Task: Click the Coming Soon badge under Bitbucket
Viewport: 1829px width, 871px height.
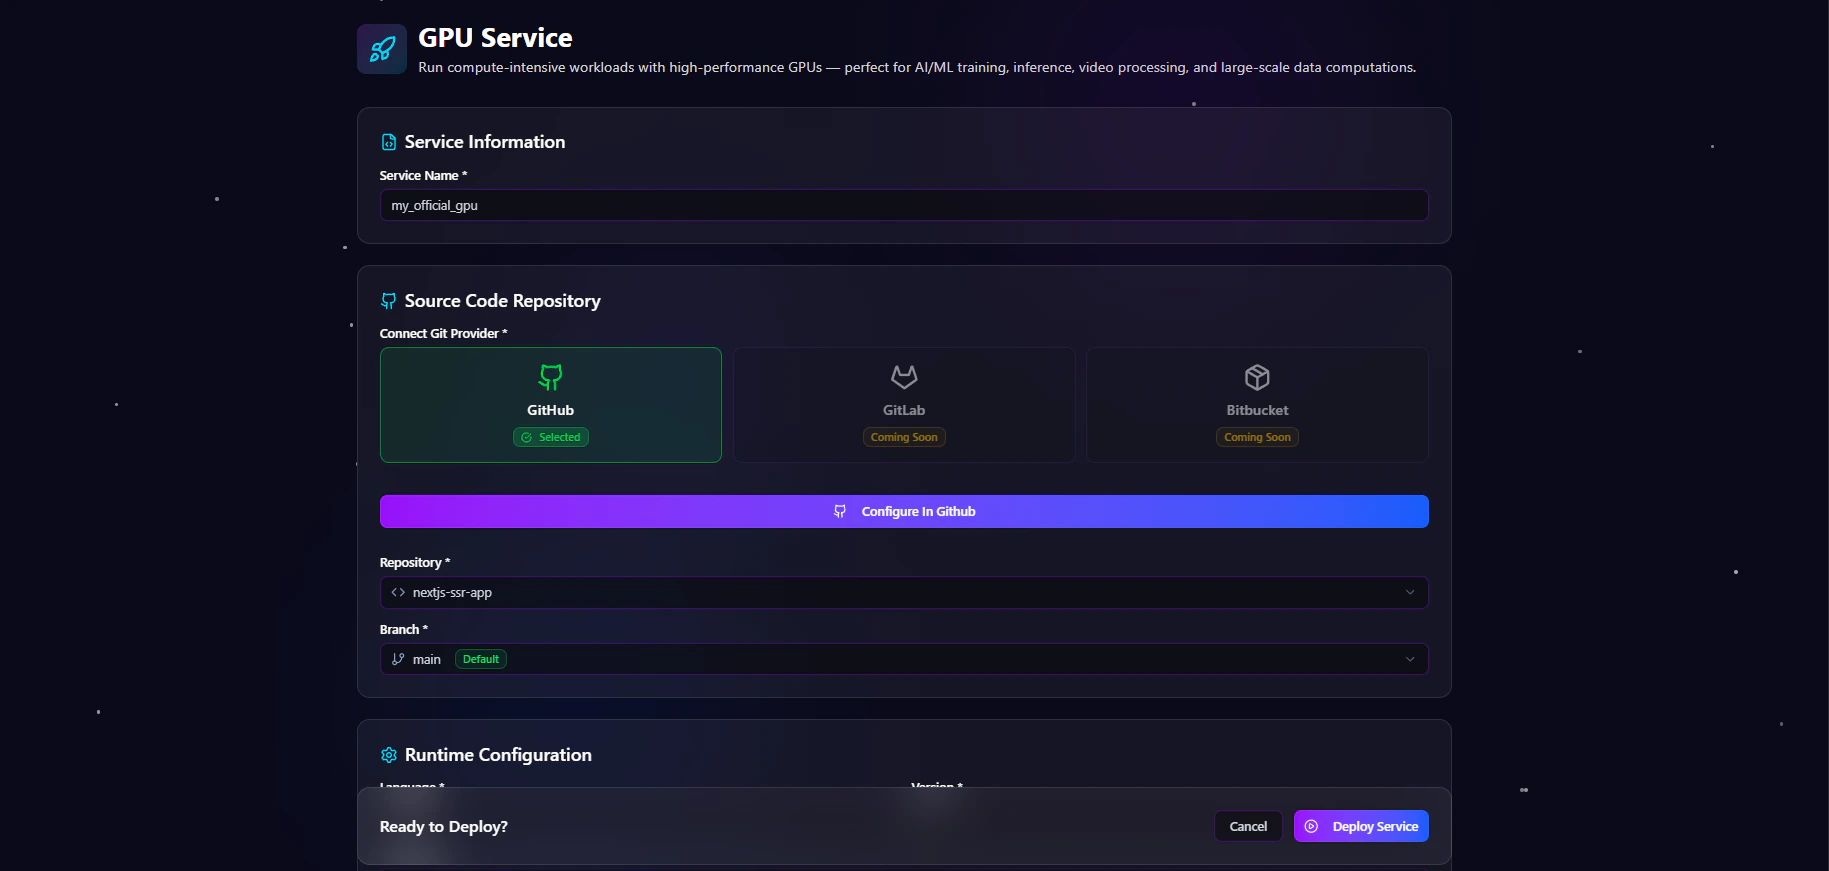Action: (x=1257, y=437)
